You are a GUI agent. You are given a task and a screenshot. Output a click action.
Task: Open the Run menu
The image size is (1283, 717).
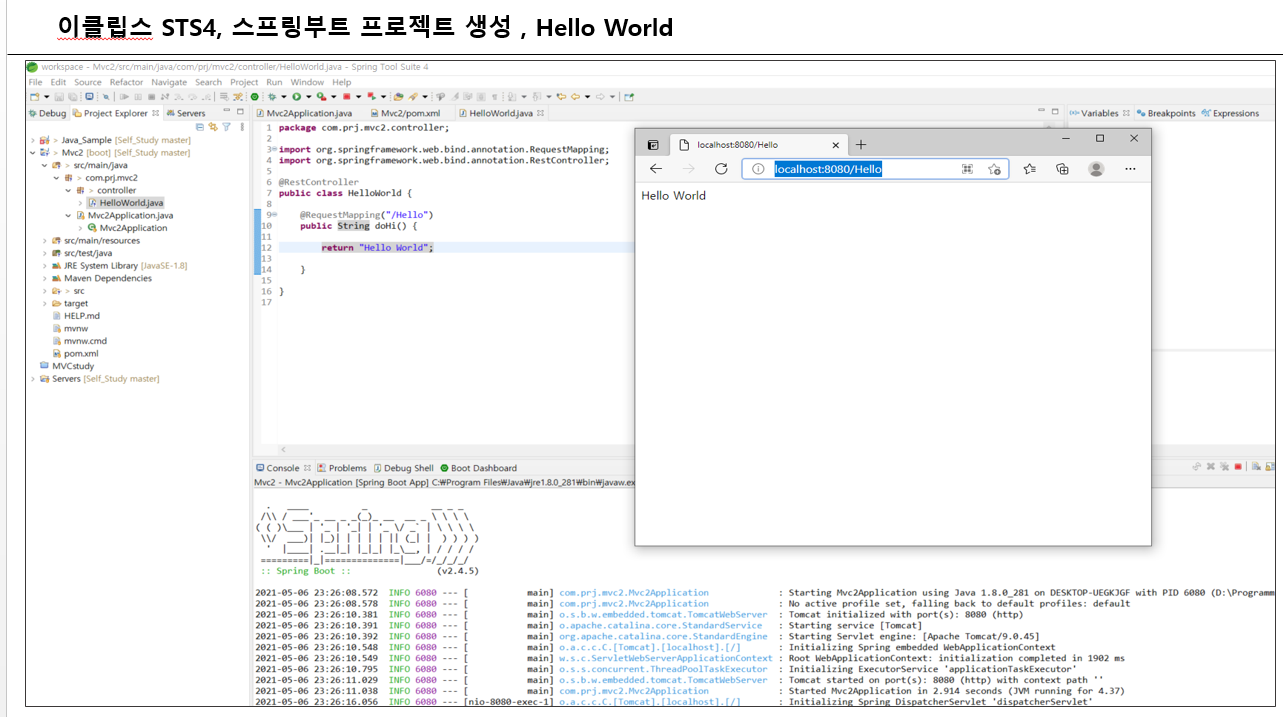(274, 82)
